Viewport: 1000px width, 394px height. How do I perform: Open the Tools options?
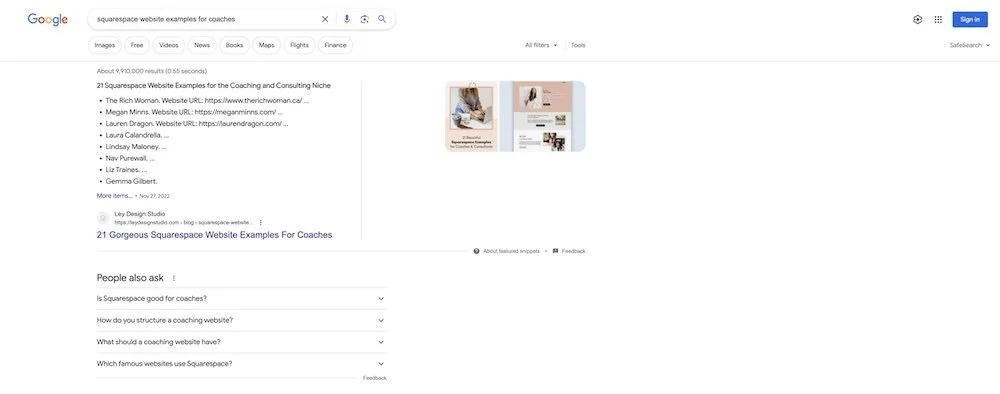(x=578, y=45)
